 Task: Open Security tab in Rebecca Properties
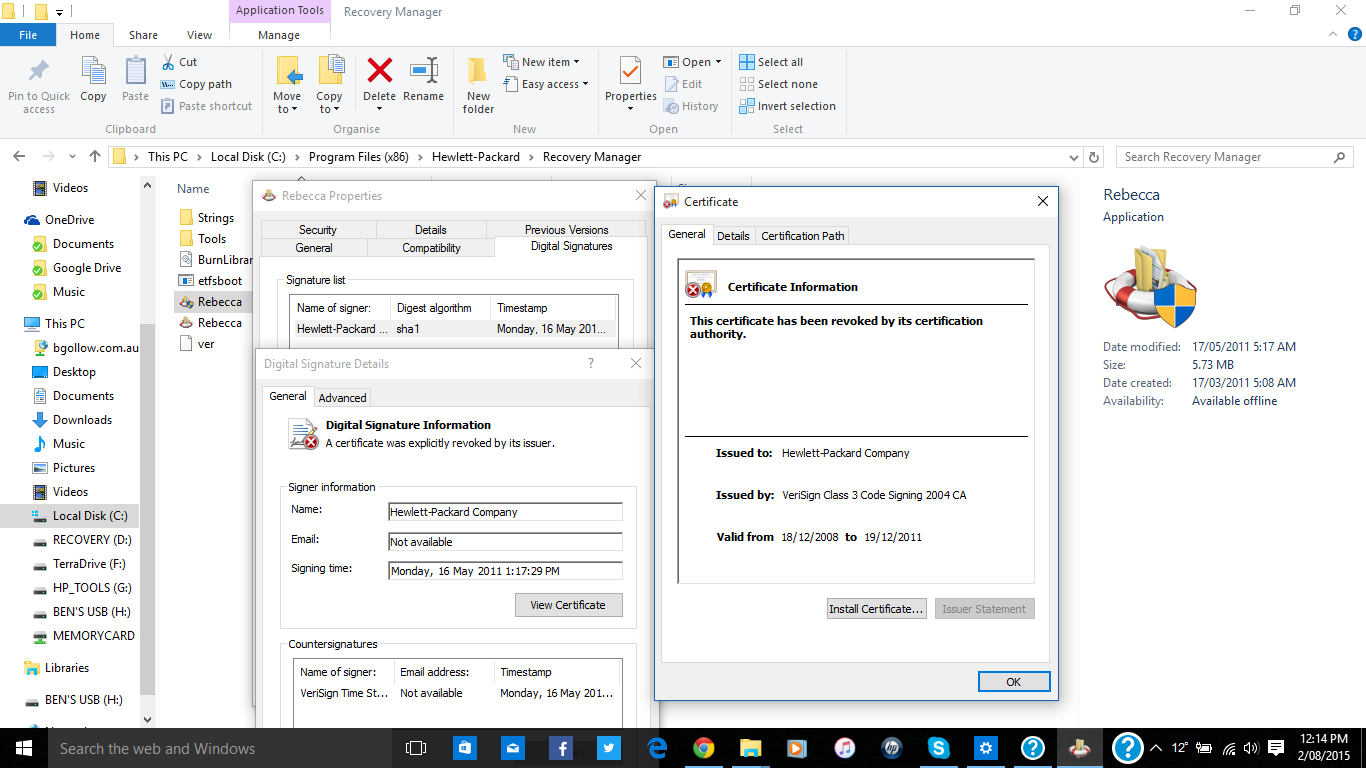(x=318, y=230)
